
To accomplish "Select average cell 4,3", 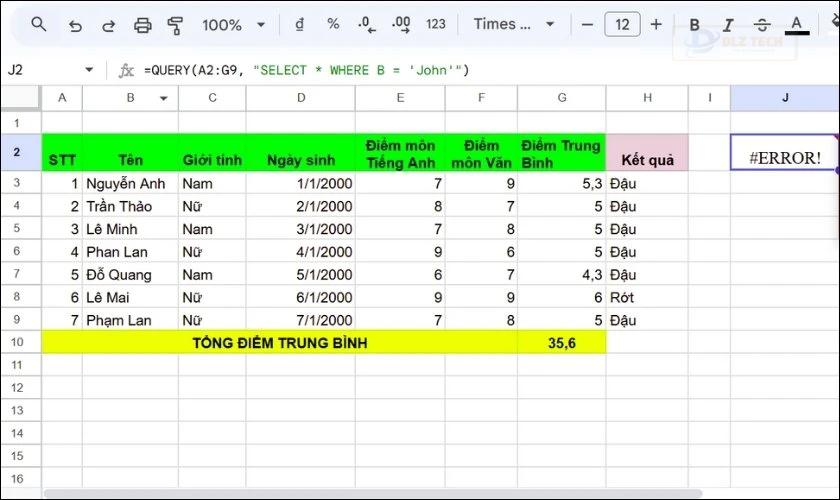I will click(x=561, y=274).
